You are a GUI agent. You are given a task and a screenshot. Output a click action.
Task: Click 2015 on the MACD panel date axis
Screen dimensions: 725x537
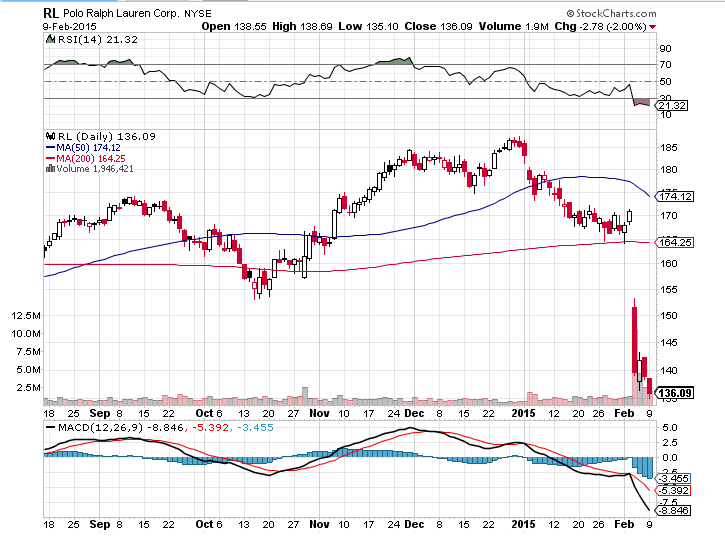[523, 524]
